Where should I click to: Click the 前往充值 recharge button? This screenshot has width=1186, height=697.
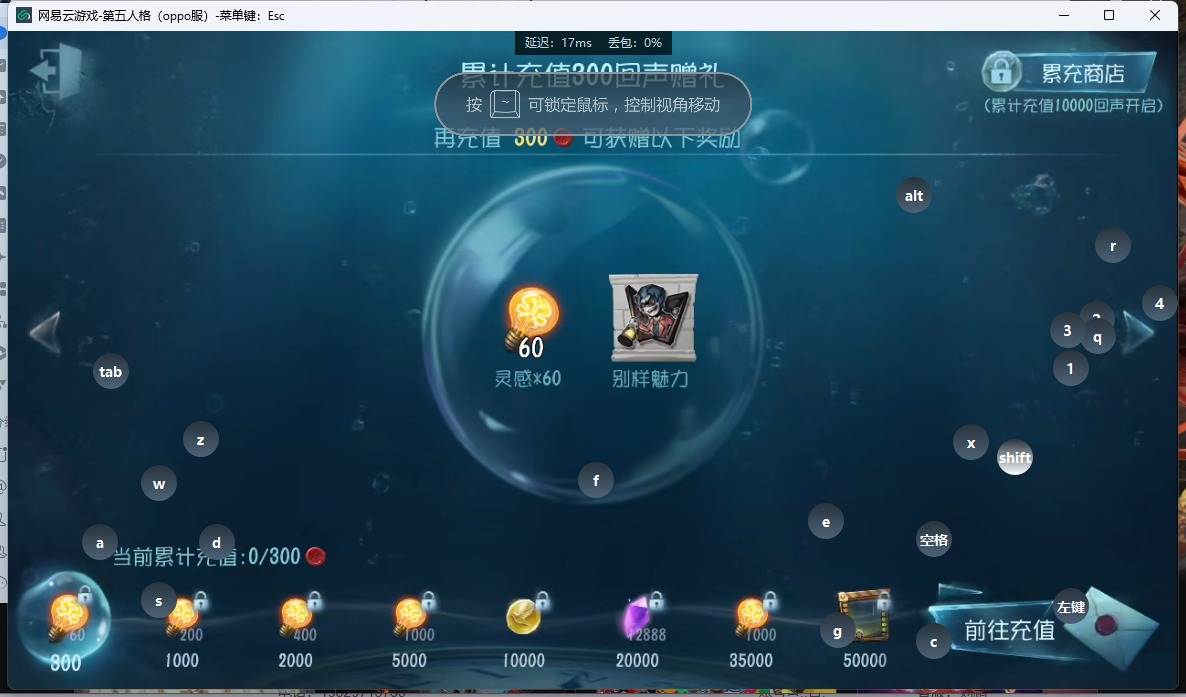coord(1008,630)
